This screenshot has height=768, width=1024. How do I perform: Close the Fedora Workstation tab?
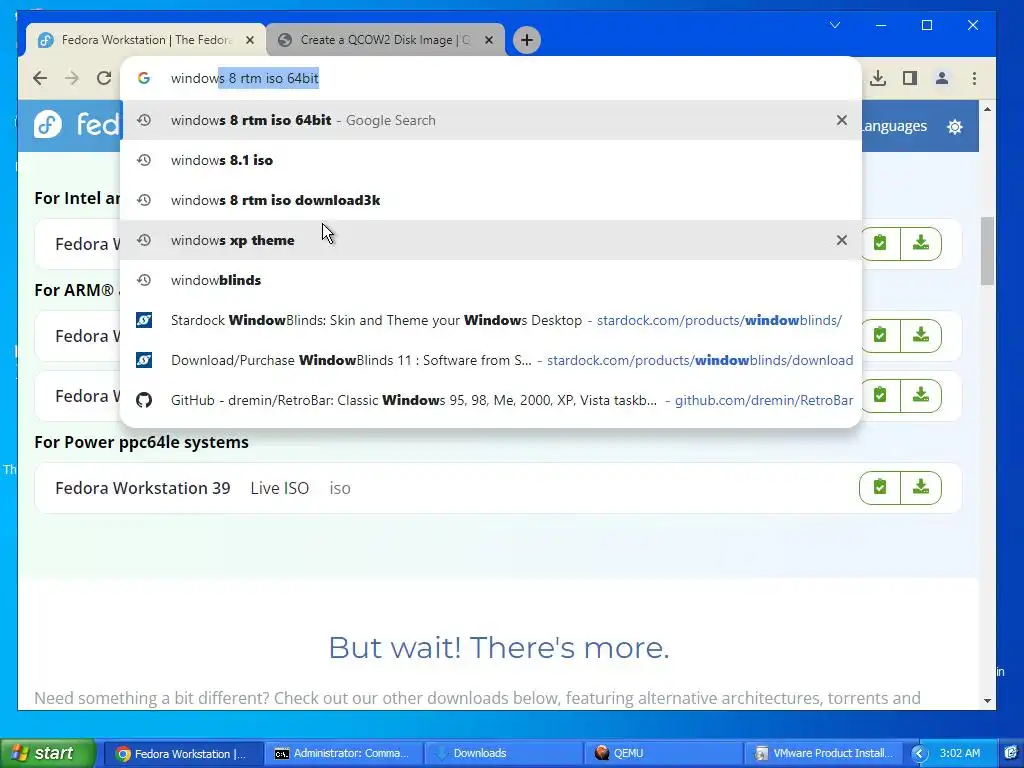[250, 40]
